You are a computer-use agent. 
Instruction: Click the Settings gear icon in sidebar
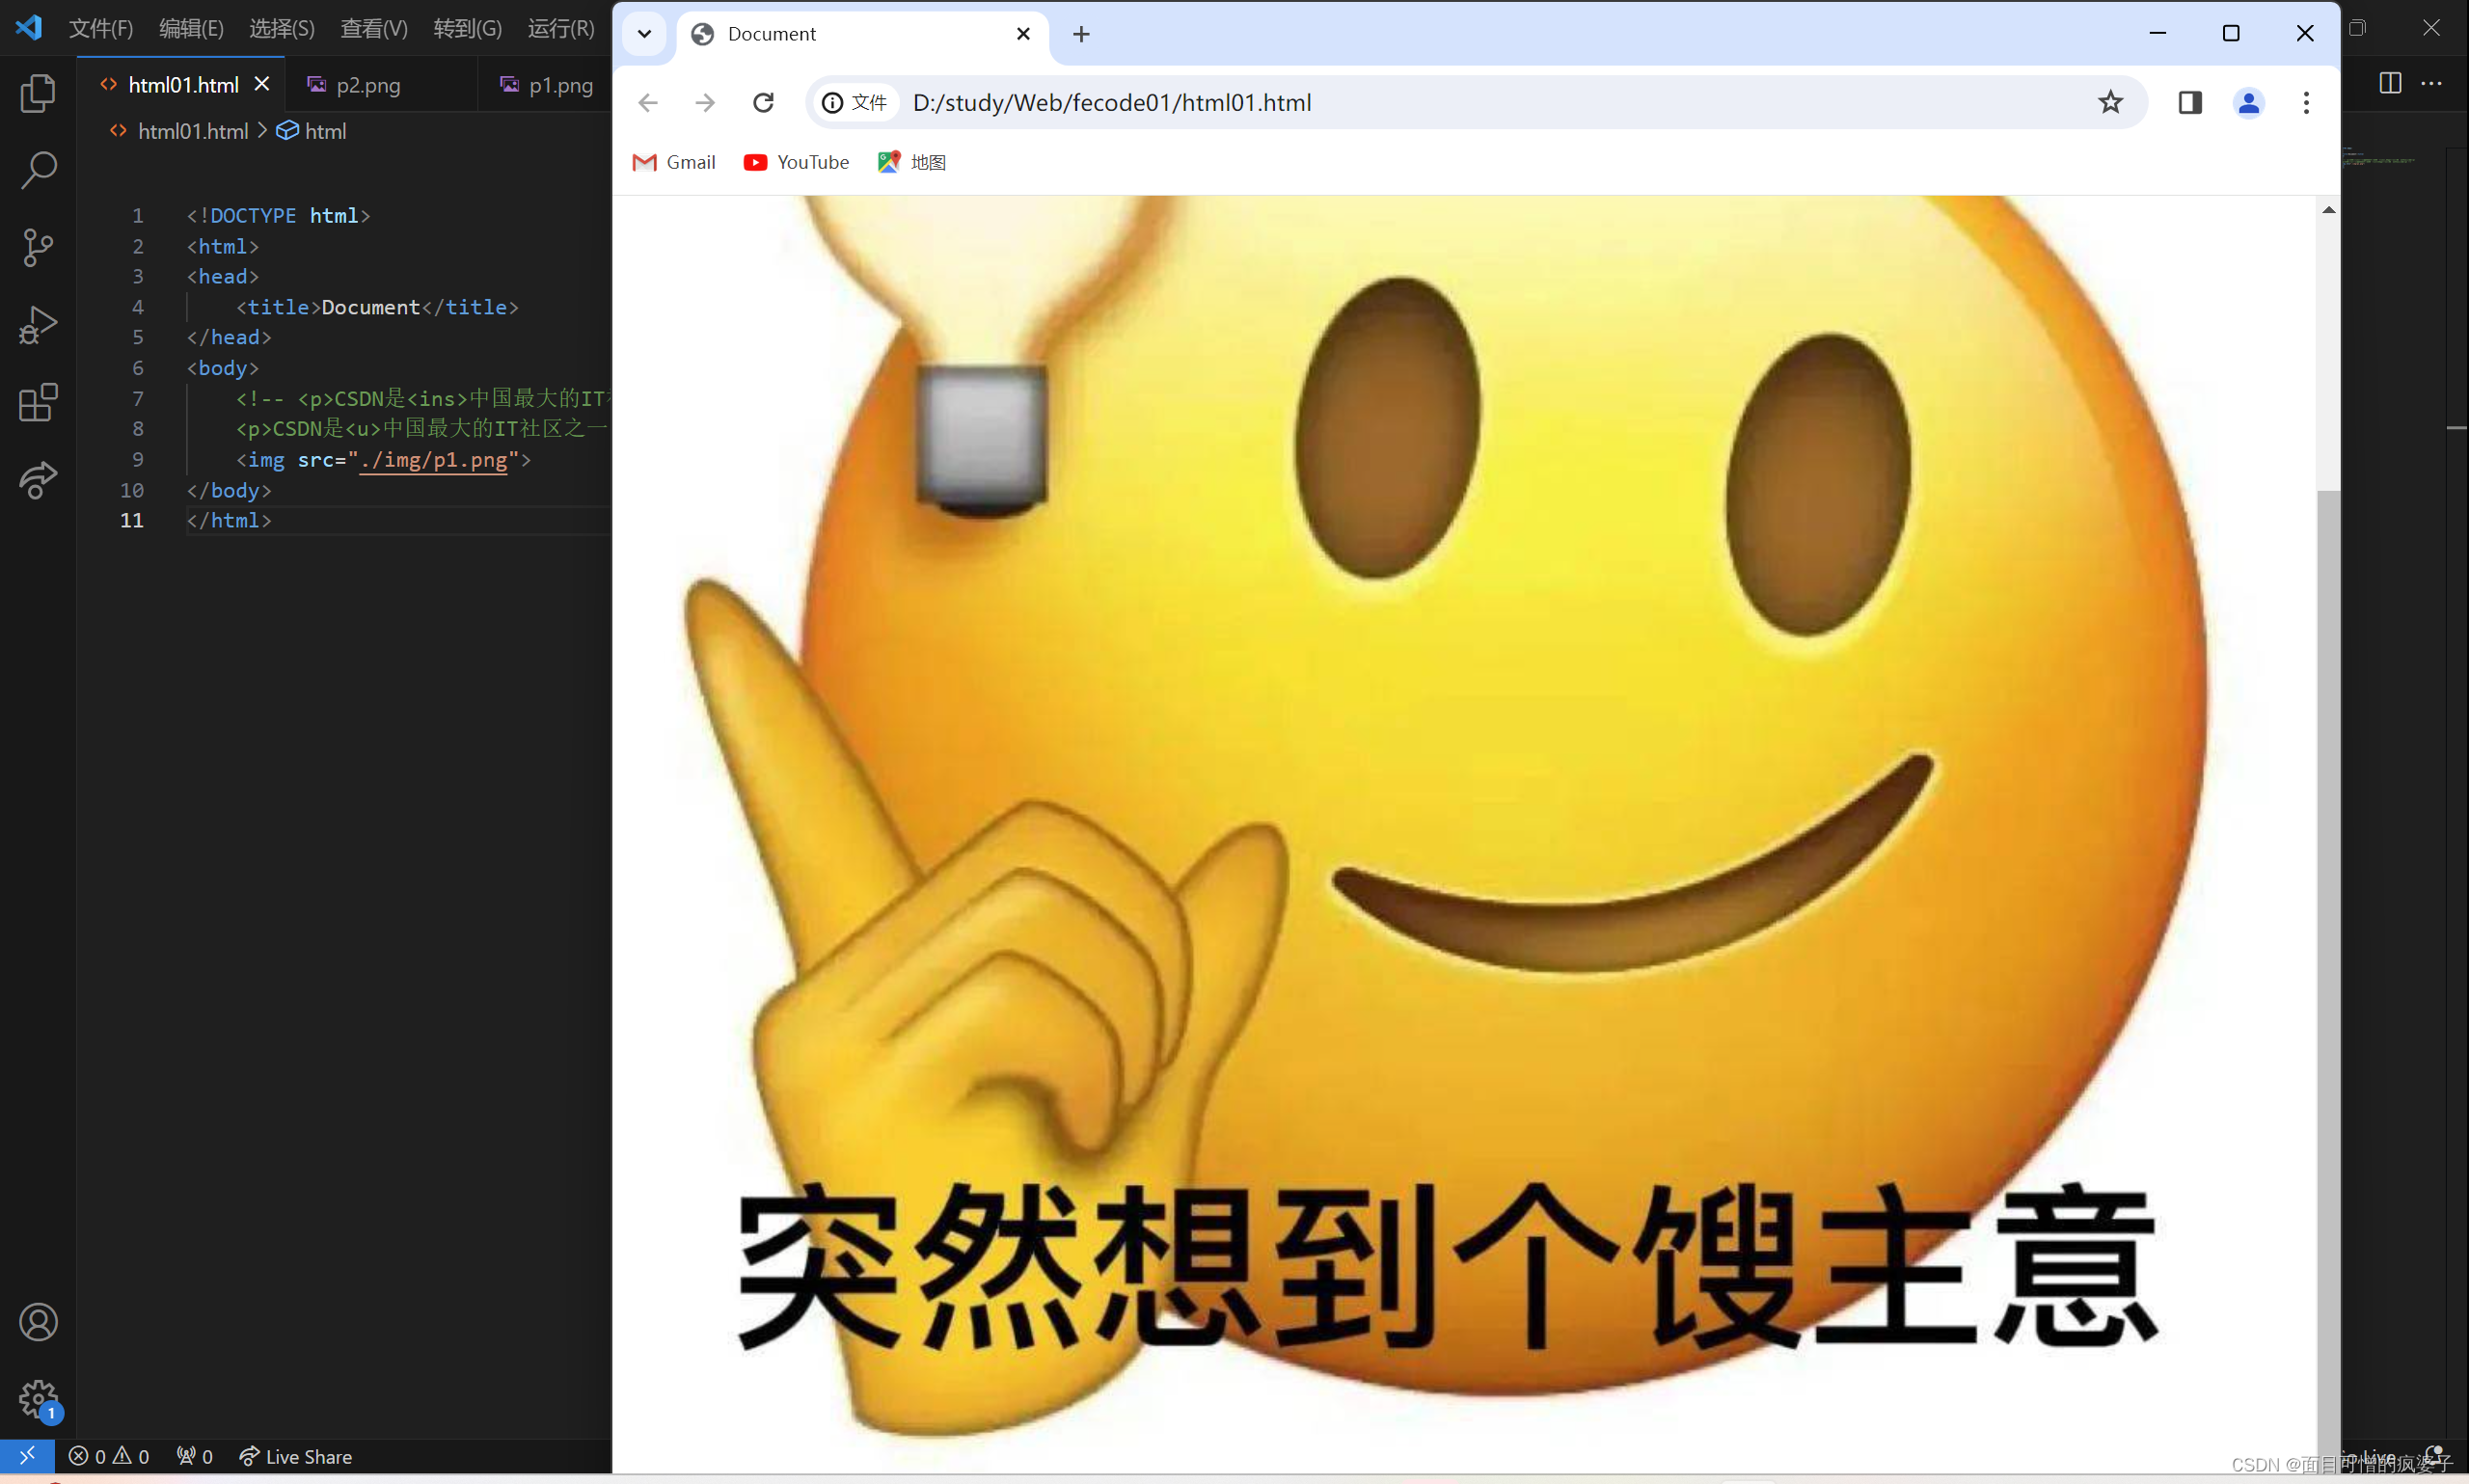[39, 1399]
